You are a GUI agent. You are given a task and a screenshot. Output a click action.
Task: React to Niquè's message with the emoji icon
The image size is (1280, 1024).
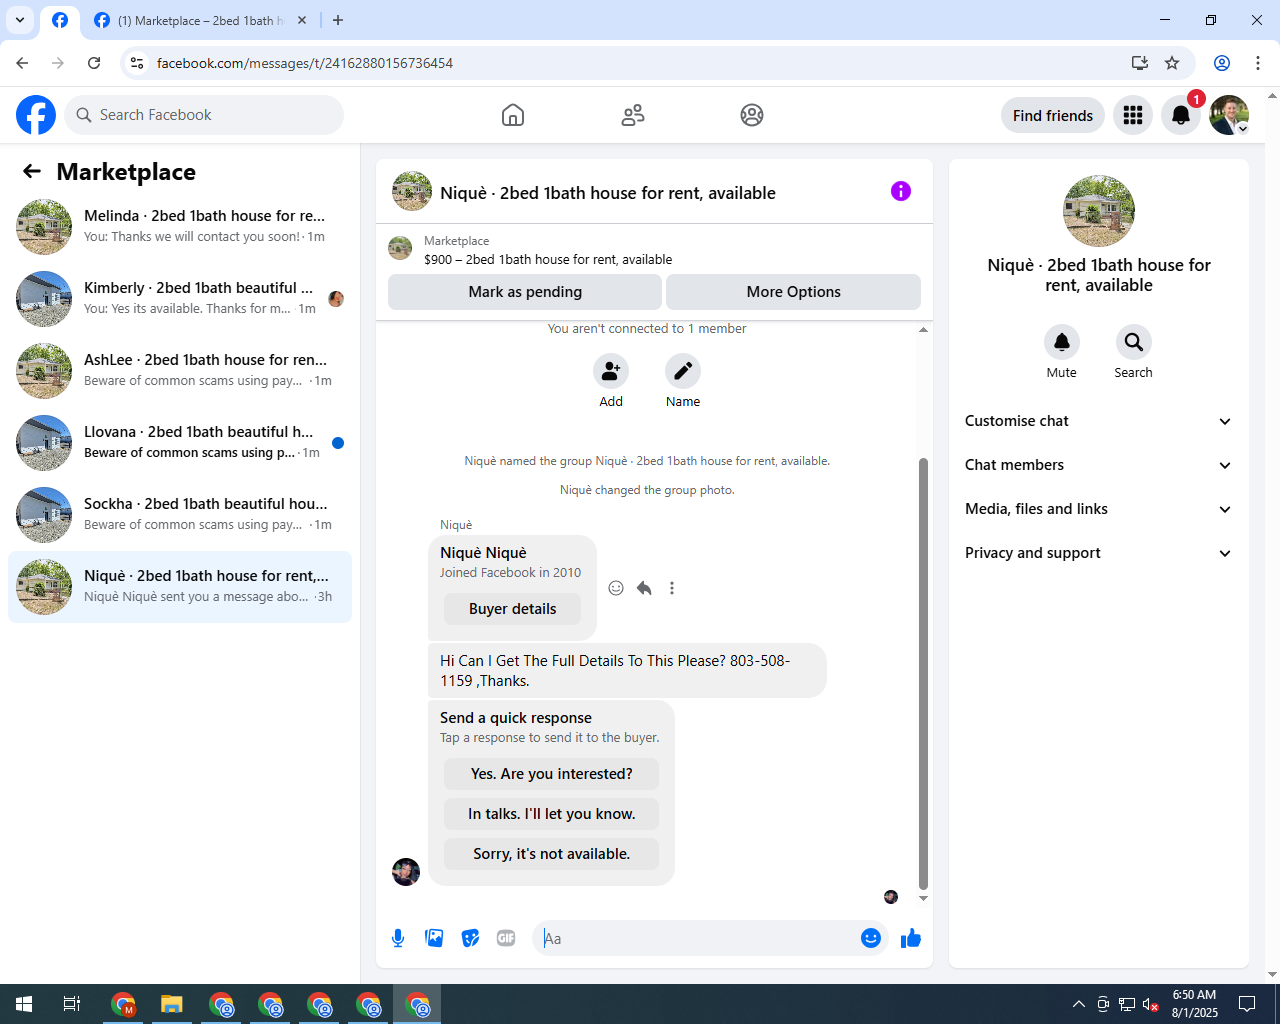[616, 588]
